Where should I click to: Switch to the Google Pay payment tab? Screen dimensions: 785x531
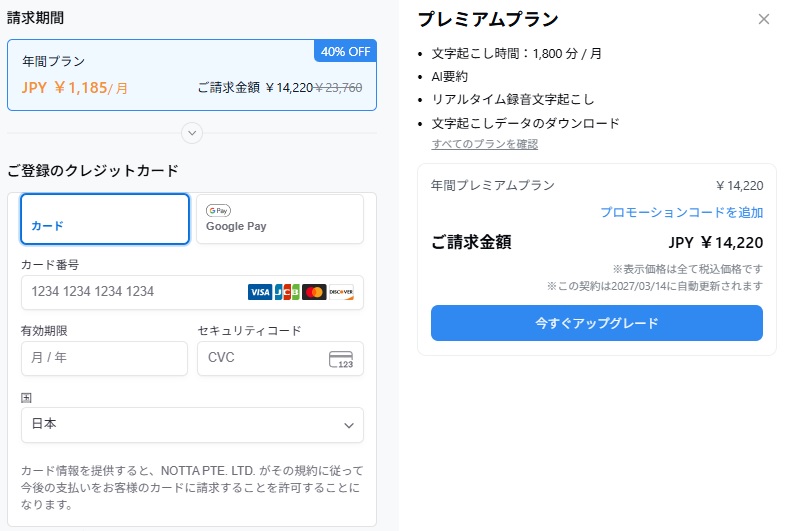coord(279,219)
